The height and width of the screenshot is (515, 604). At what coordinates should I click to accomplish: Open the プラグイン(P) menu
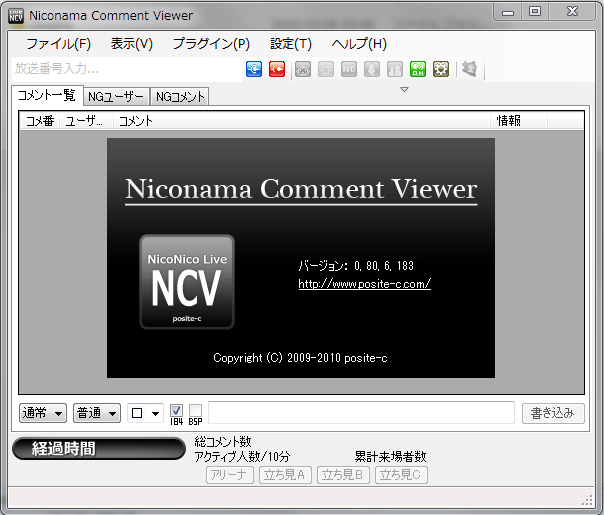[211, 44]
